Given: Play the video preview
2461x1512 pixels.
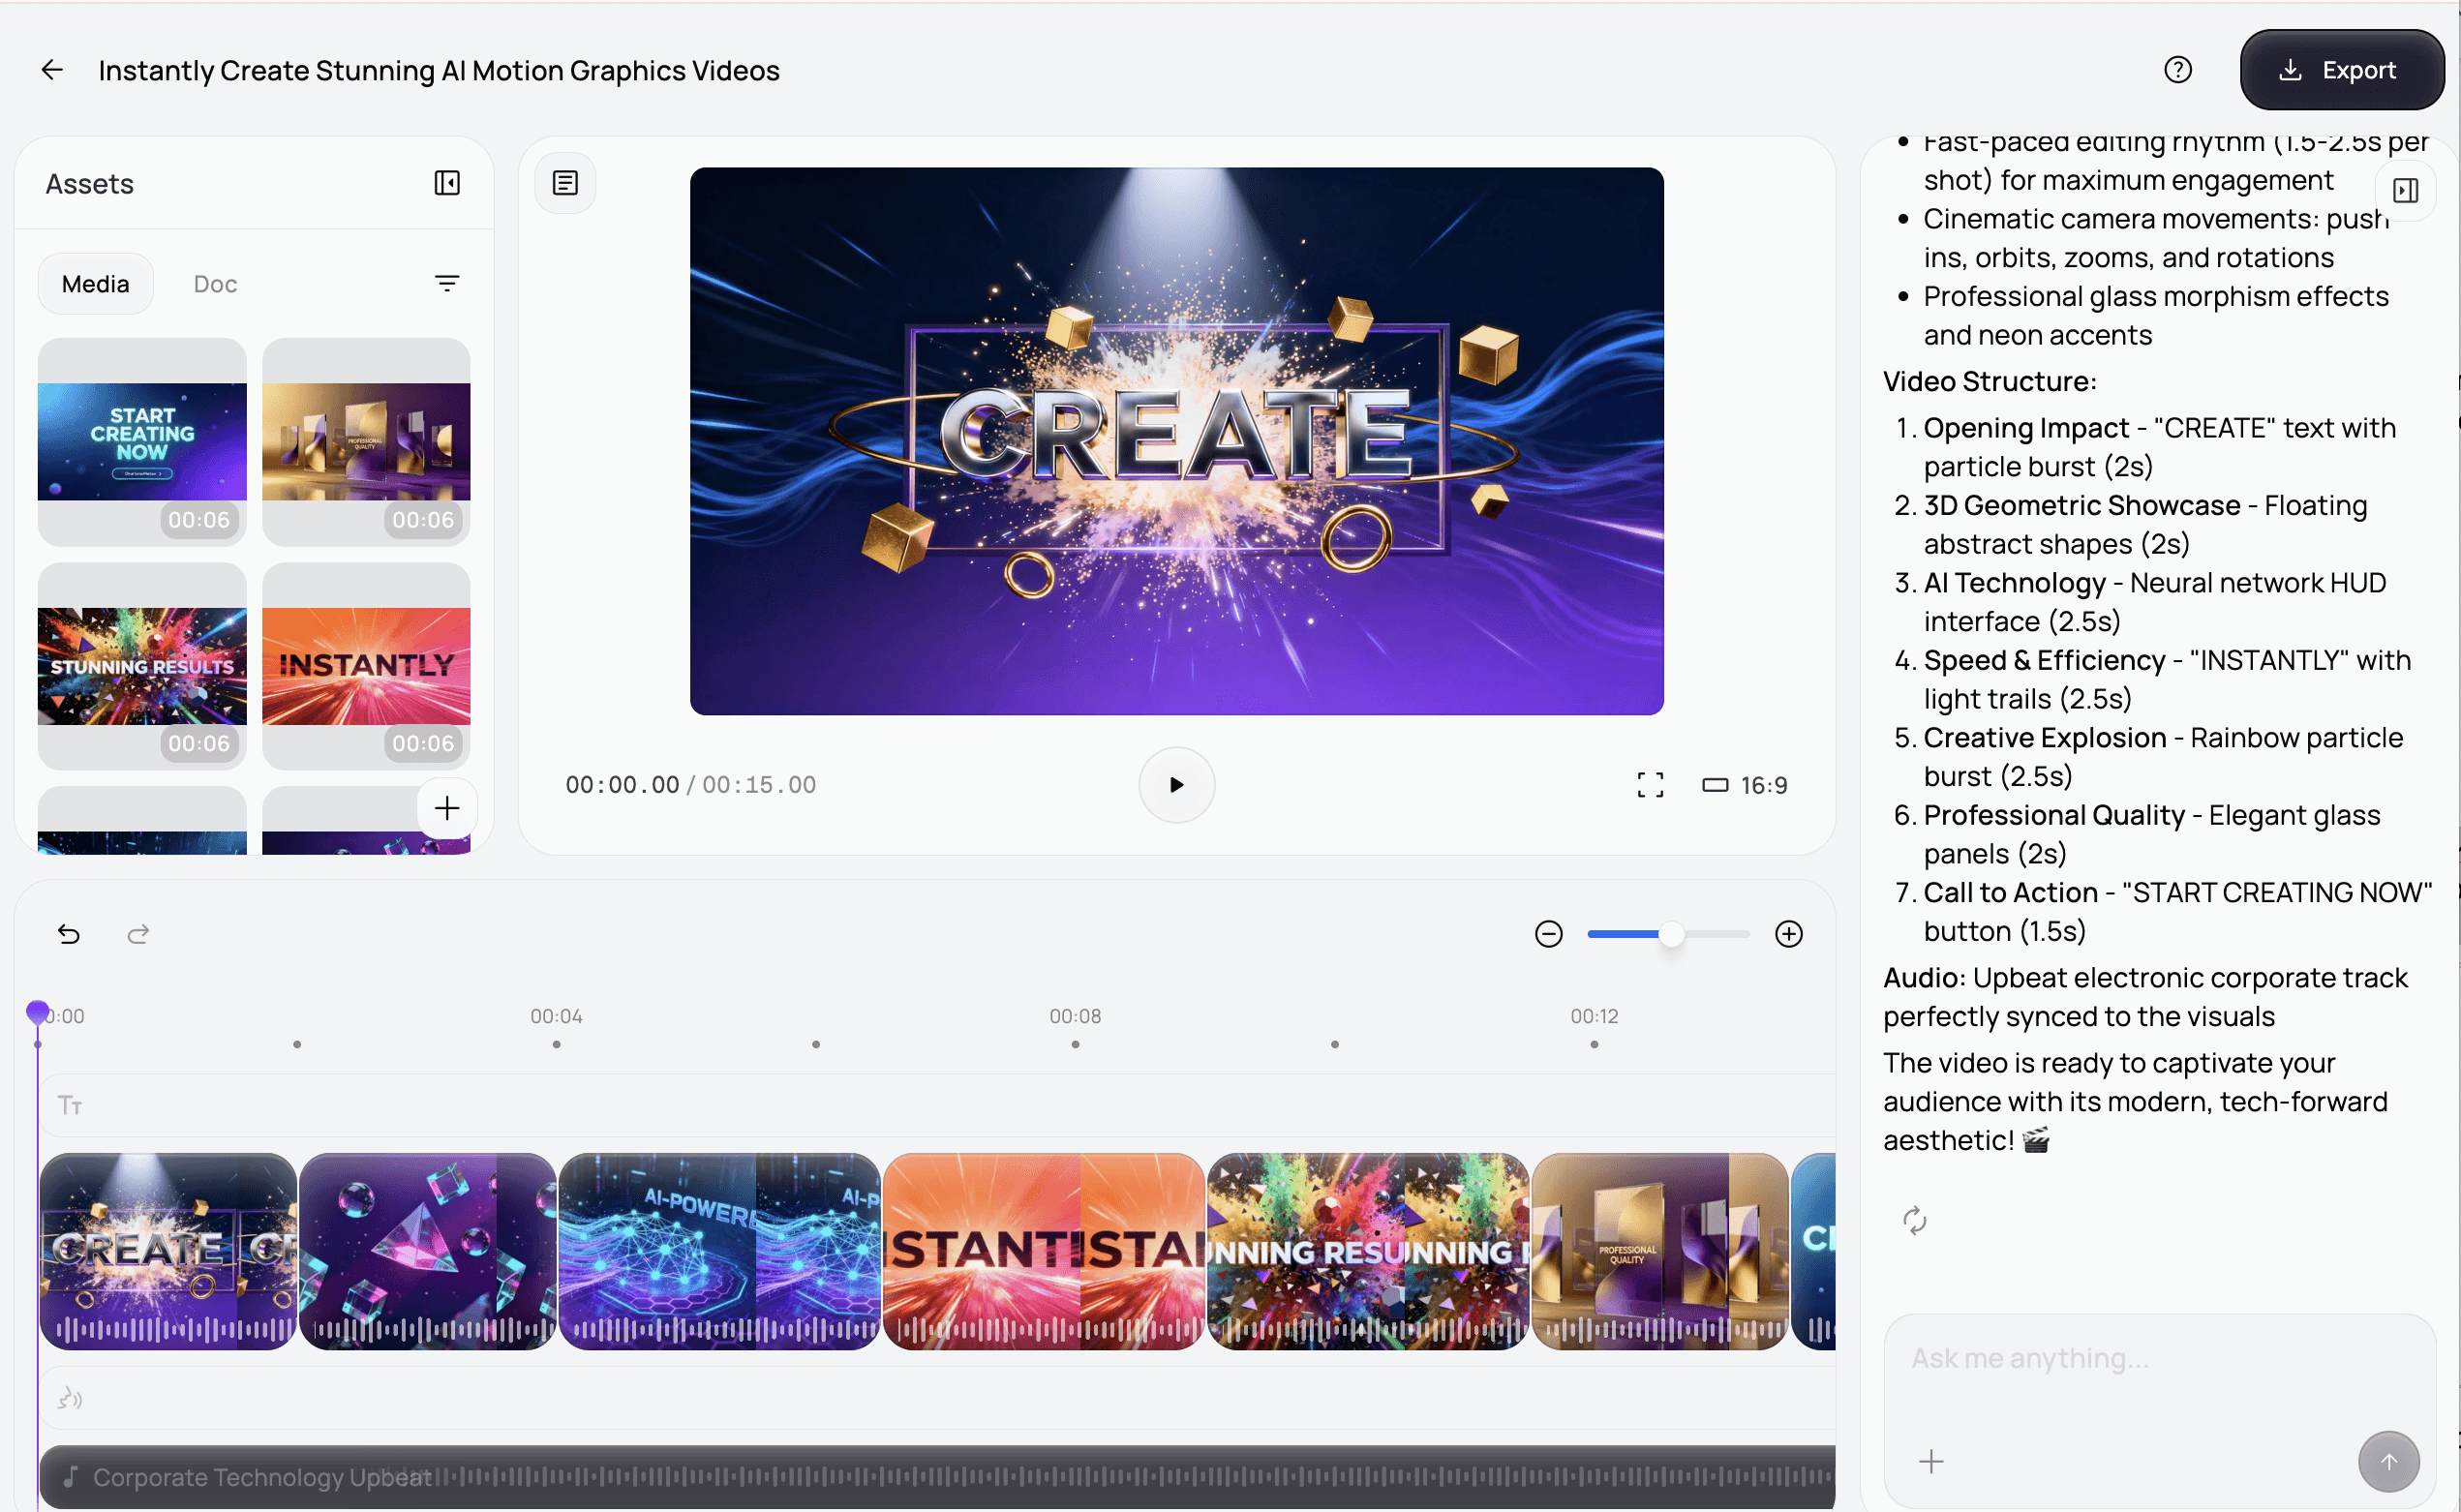Looking at the screenshot, I should 1176,785.
